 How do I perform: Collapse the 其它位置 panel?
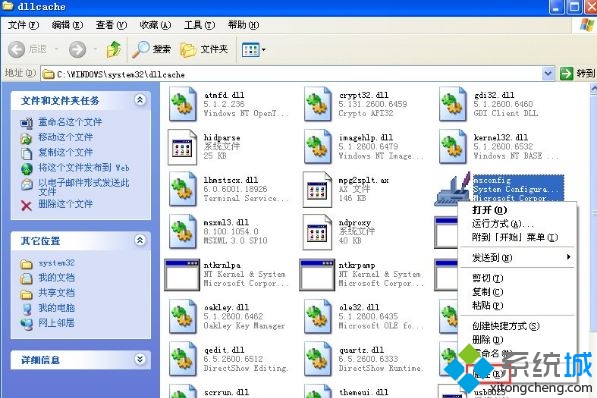(x=140, y=240)
